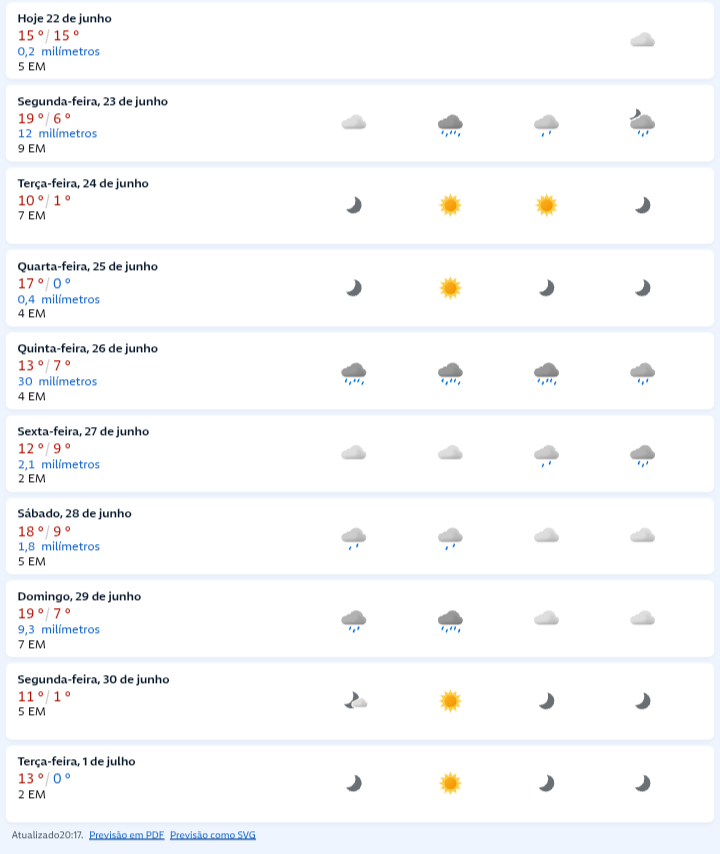Viewport: 720px width, 854px height.
Task: Click the first sun icon on Terça-feira, 24 de junho
Action: 450,205
